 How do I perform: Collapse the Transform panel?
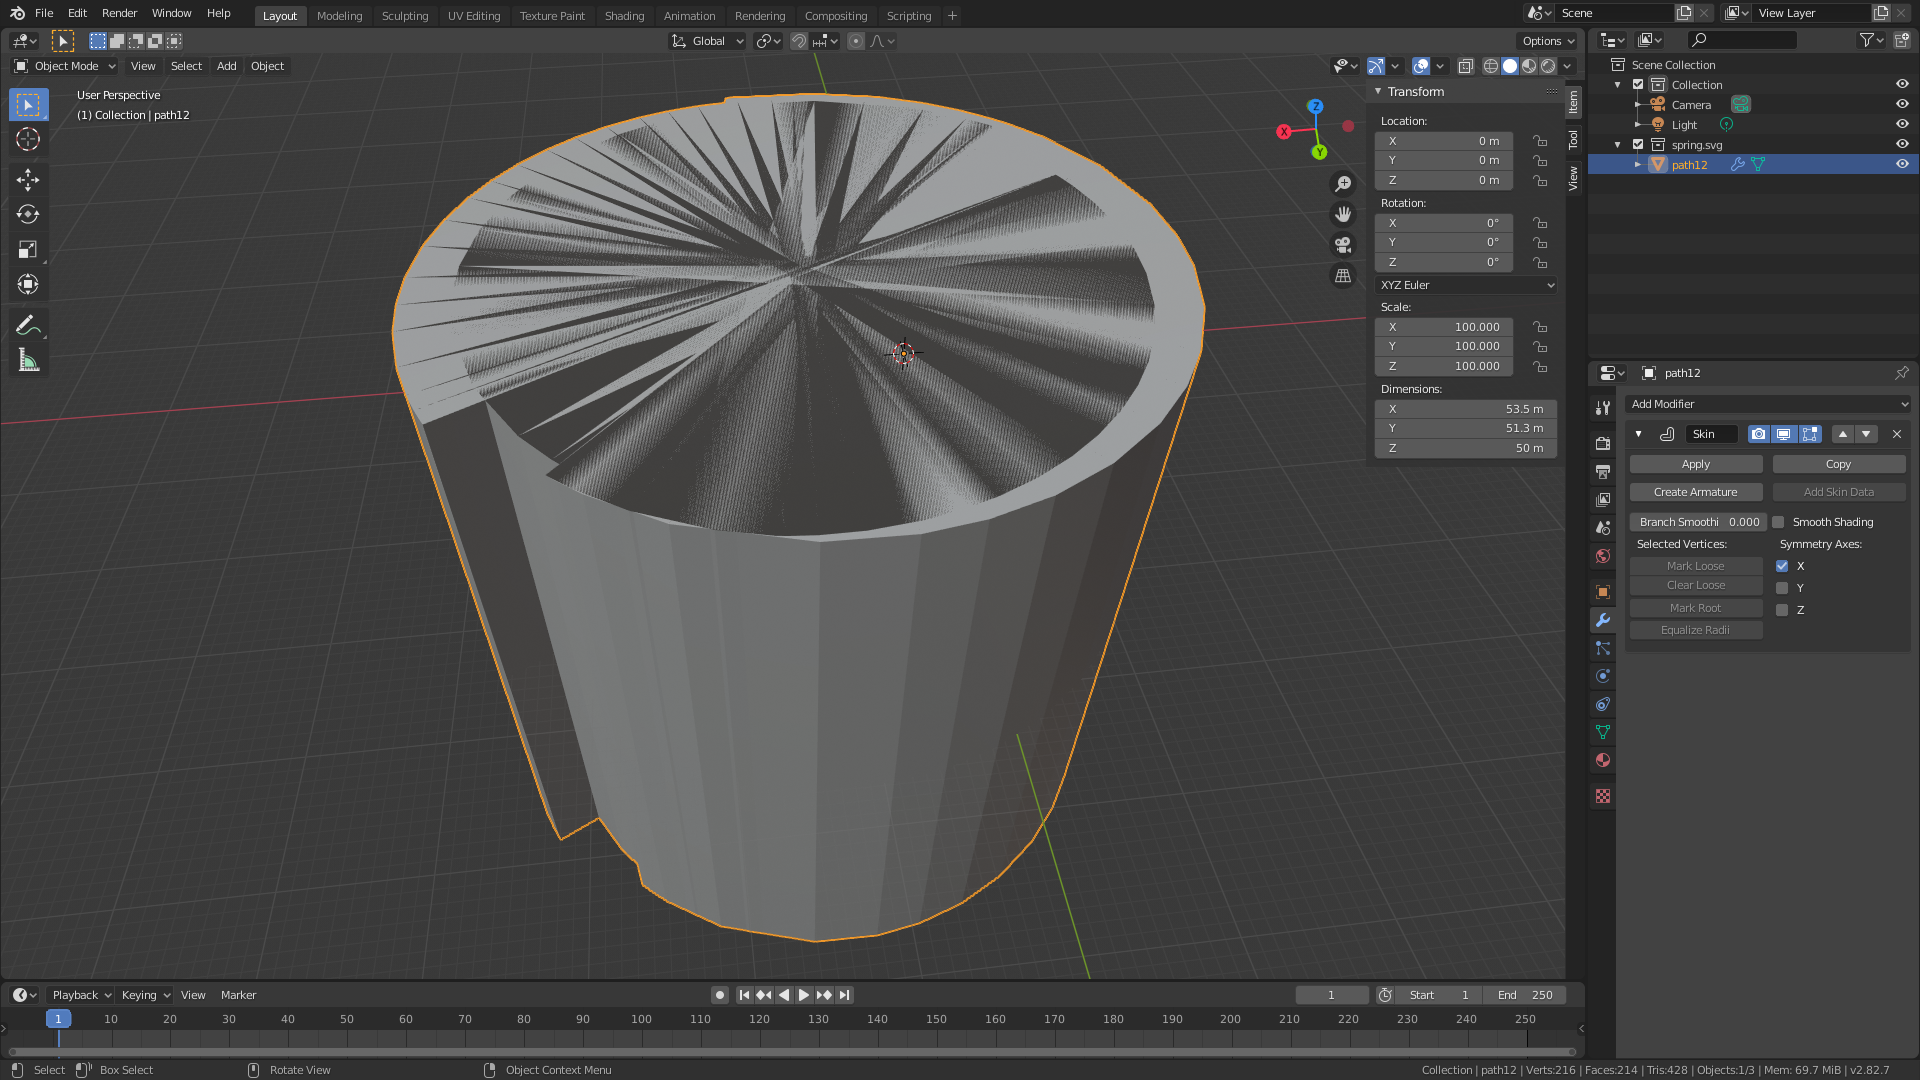1378,91
